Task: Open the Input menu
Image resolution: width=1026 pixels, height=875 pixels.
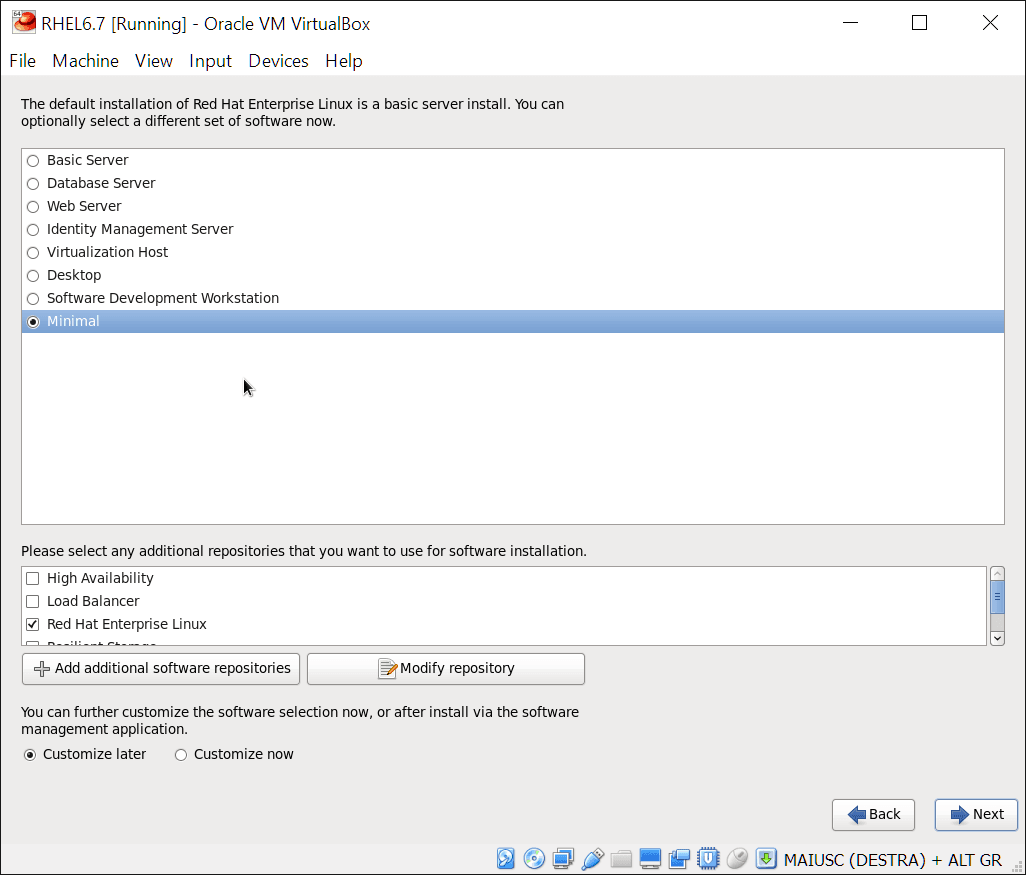Action: coord(210,61)
